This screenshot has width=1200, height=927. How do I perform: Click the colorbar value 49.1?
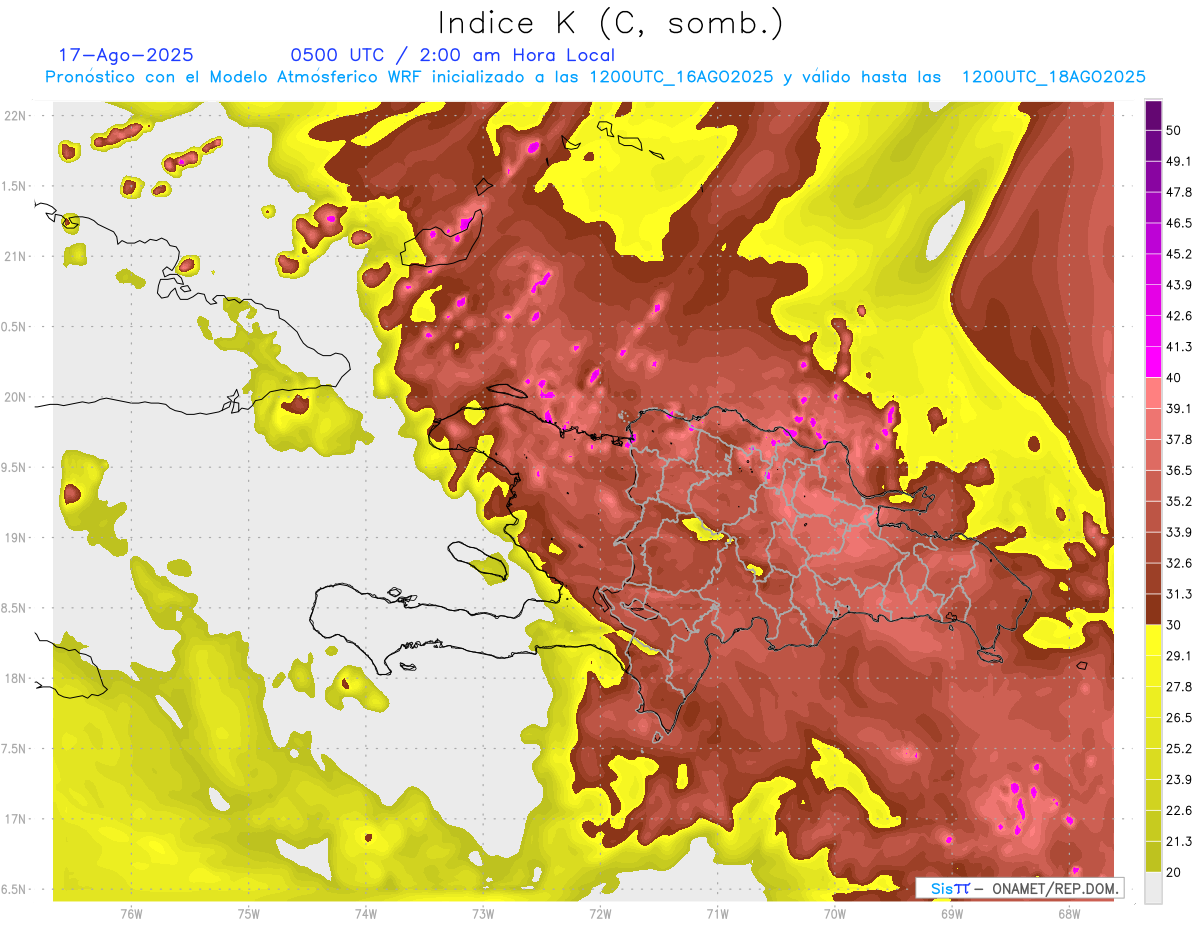coord(1179,161)
